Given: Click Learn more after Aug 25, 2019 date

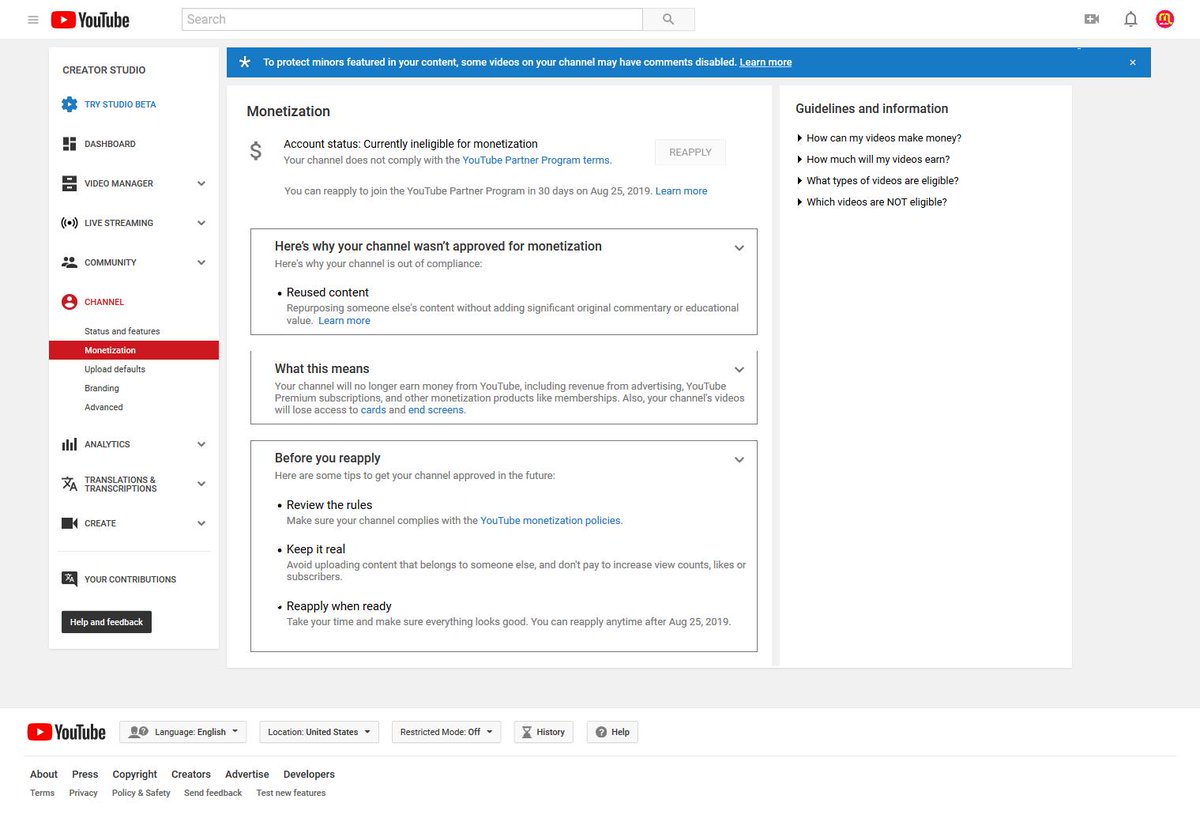Looking at the screenshot, I should coord(681,191).
